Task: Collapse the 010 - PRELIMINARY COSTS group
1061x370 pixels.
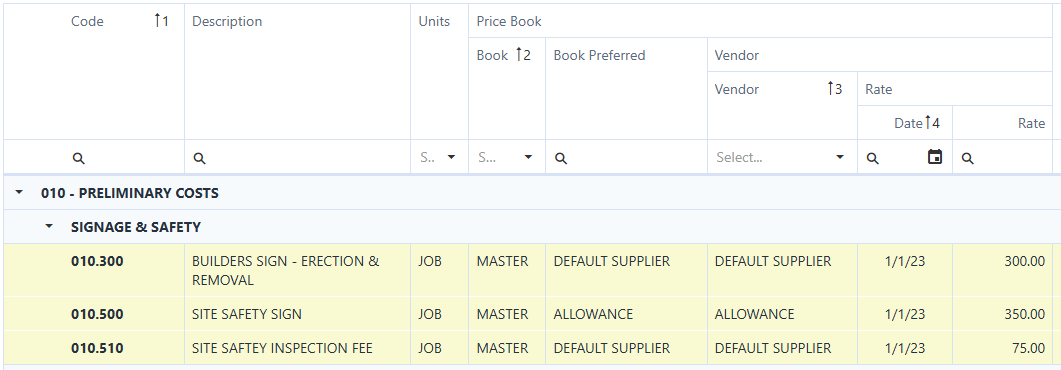Action: 19,193
